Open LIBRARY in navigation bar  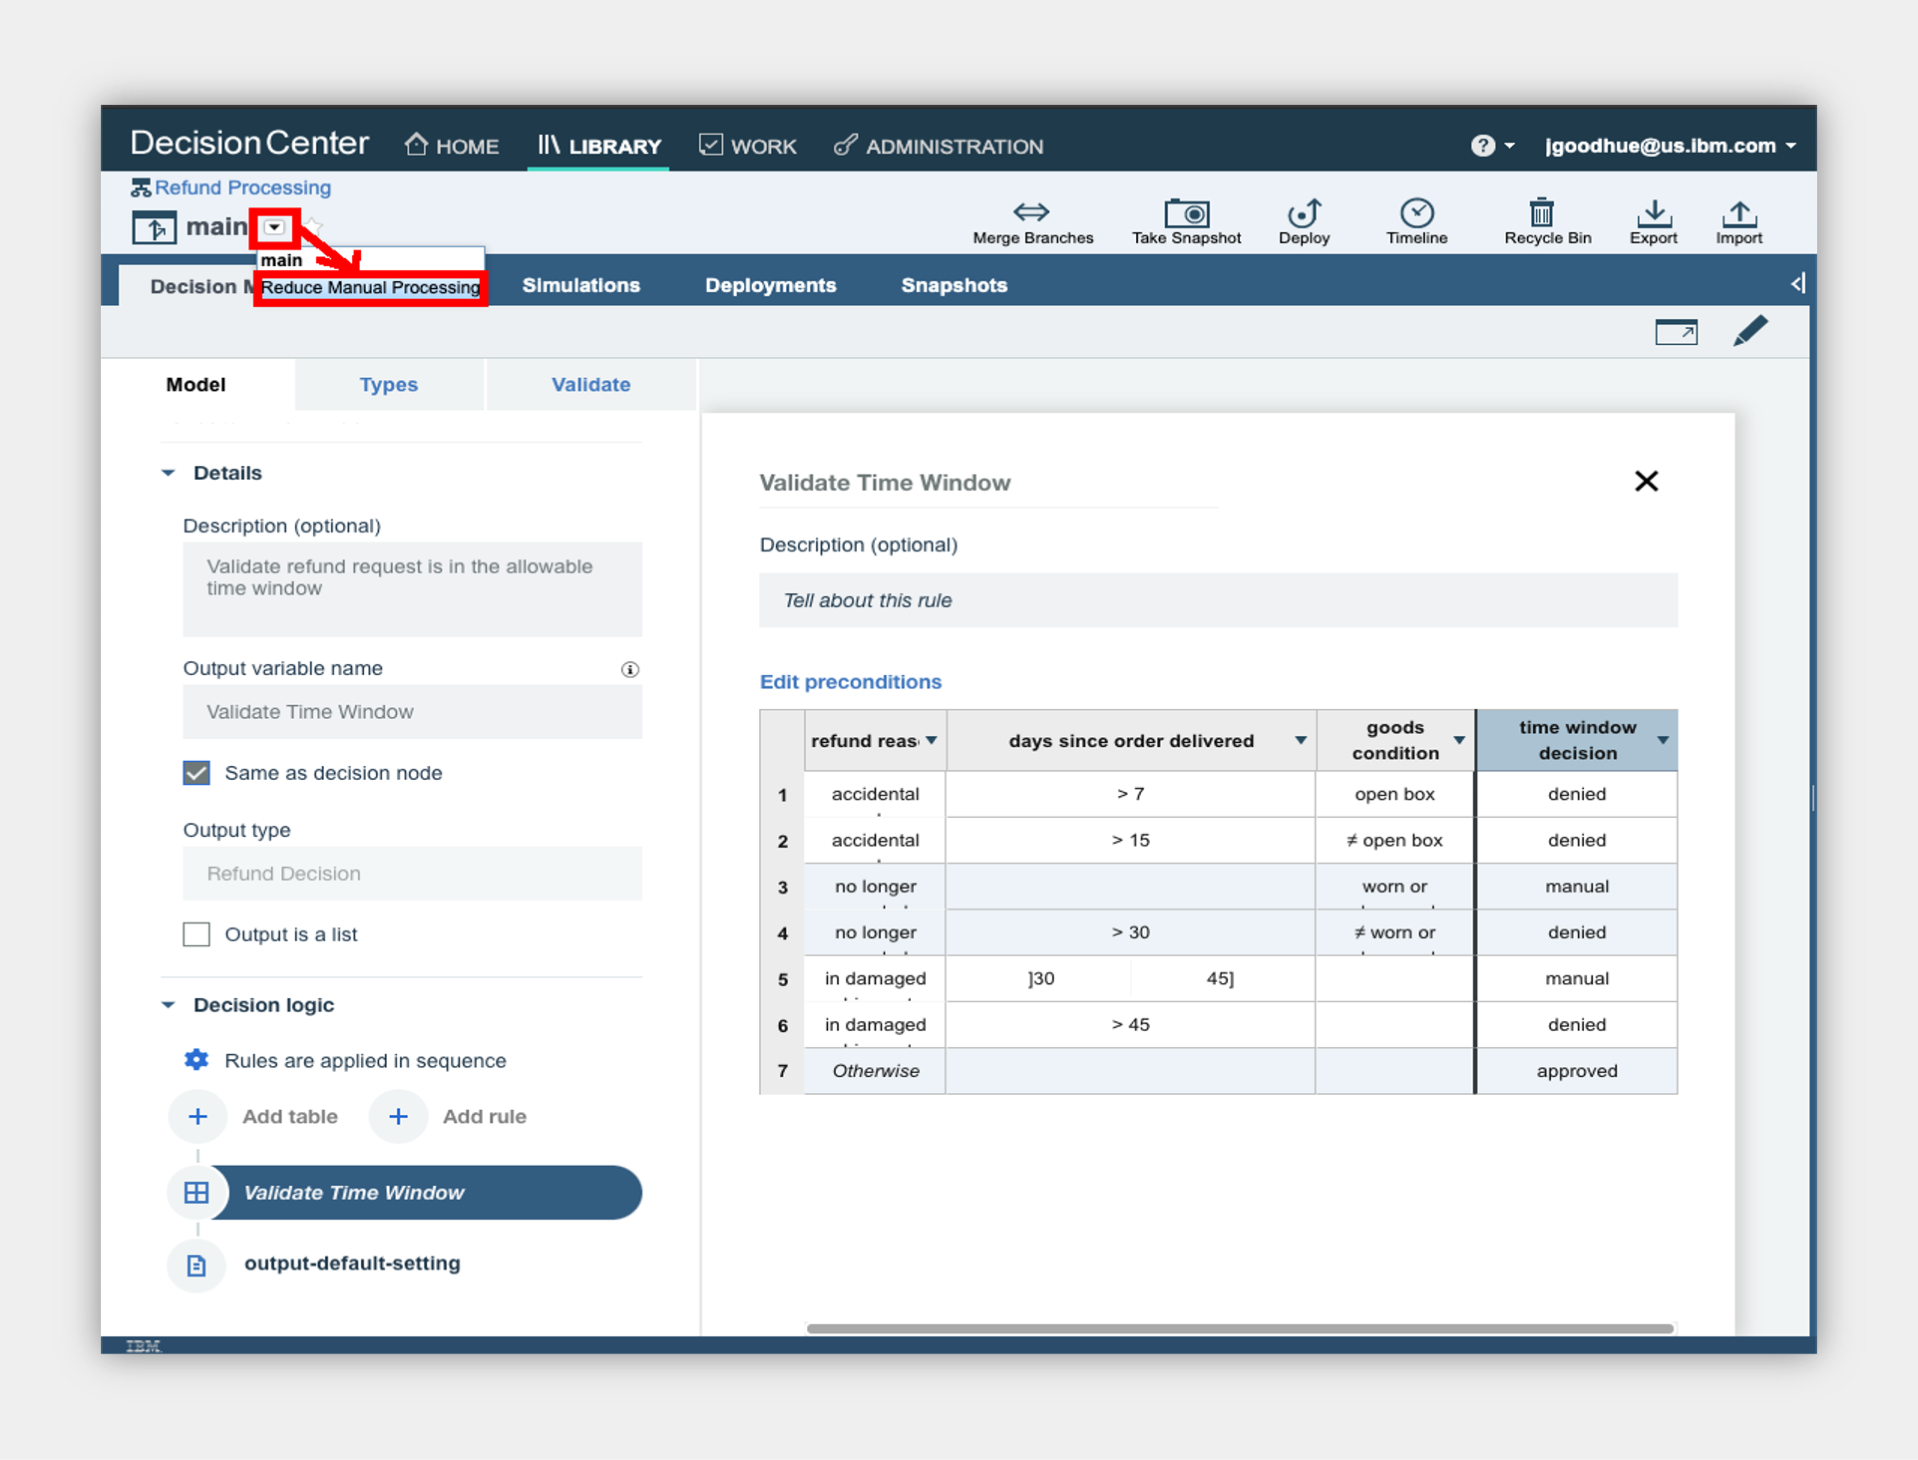[x=600, y=146]
